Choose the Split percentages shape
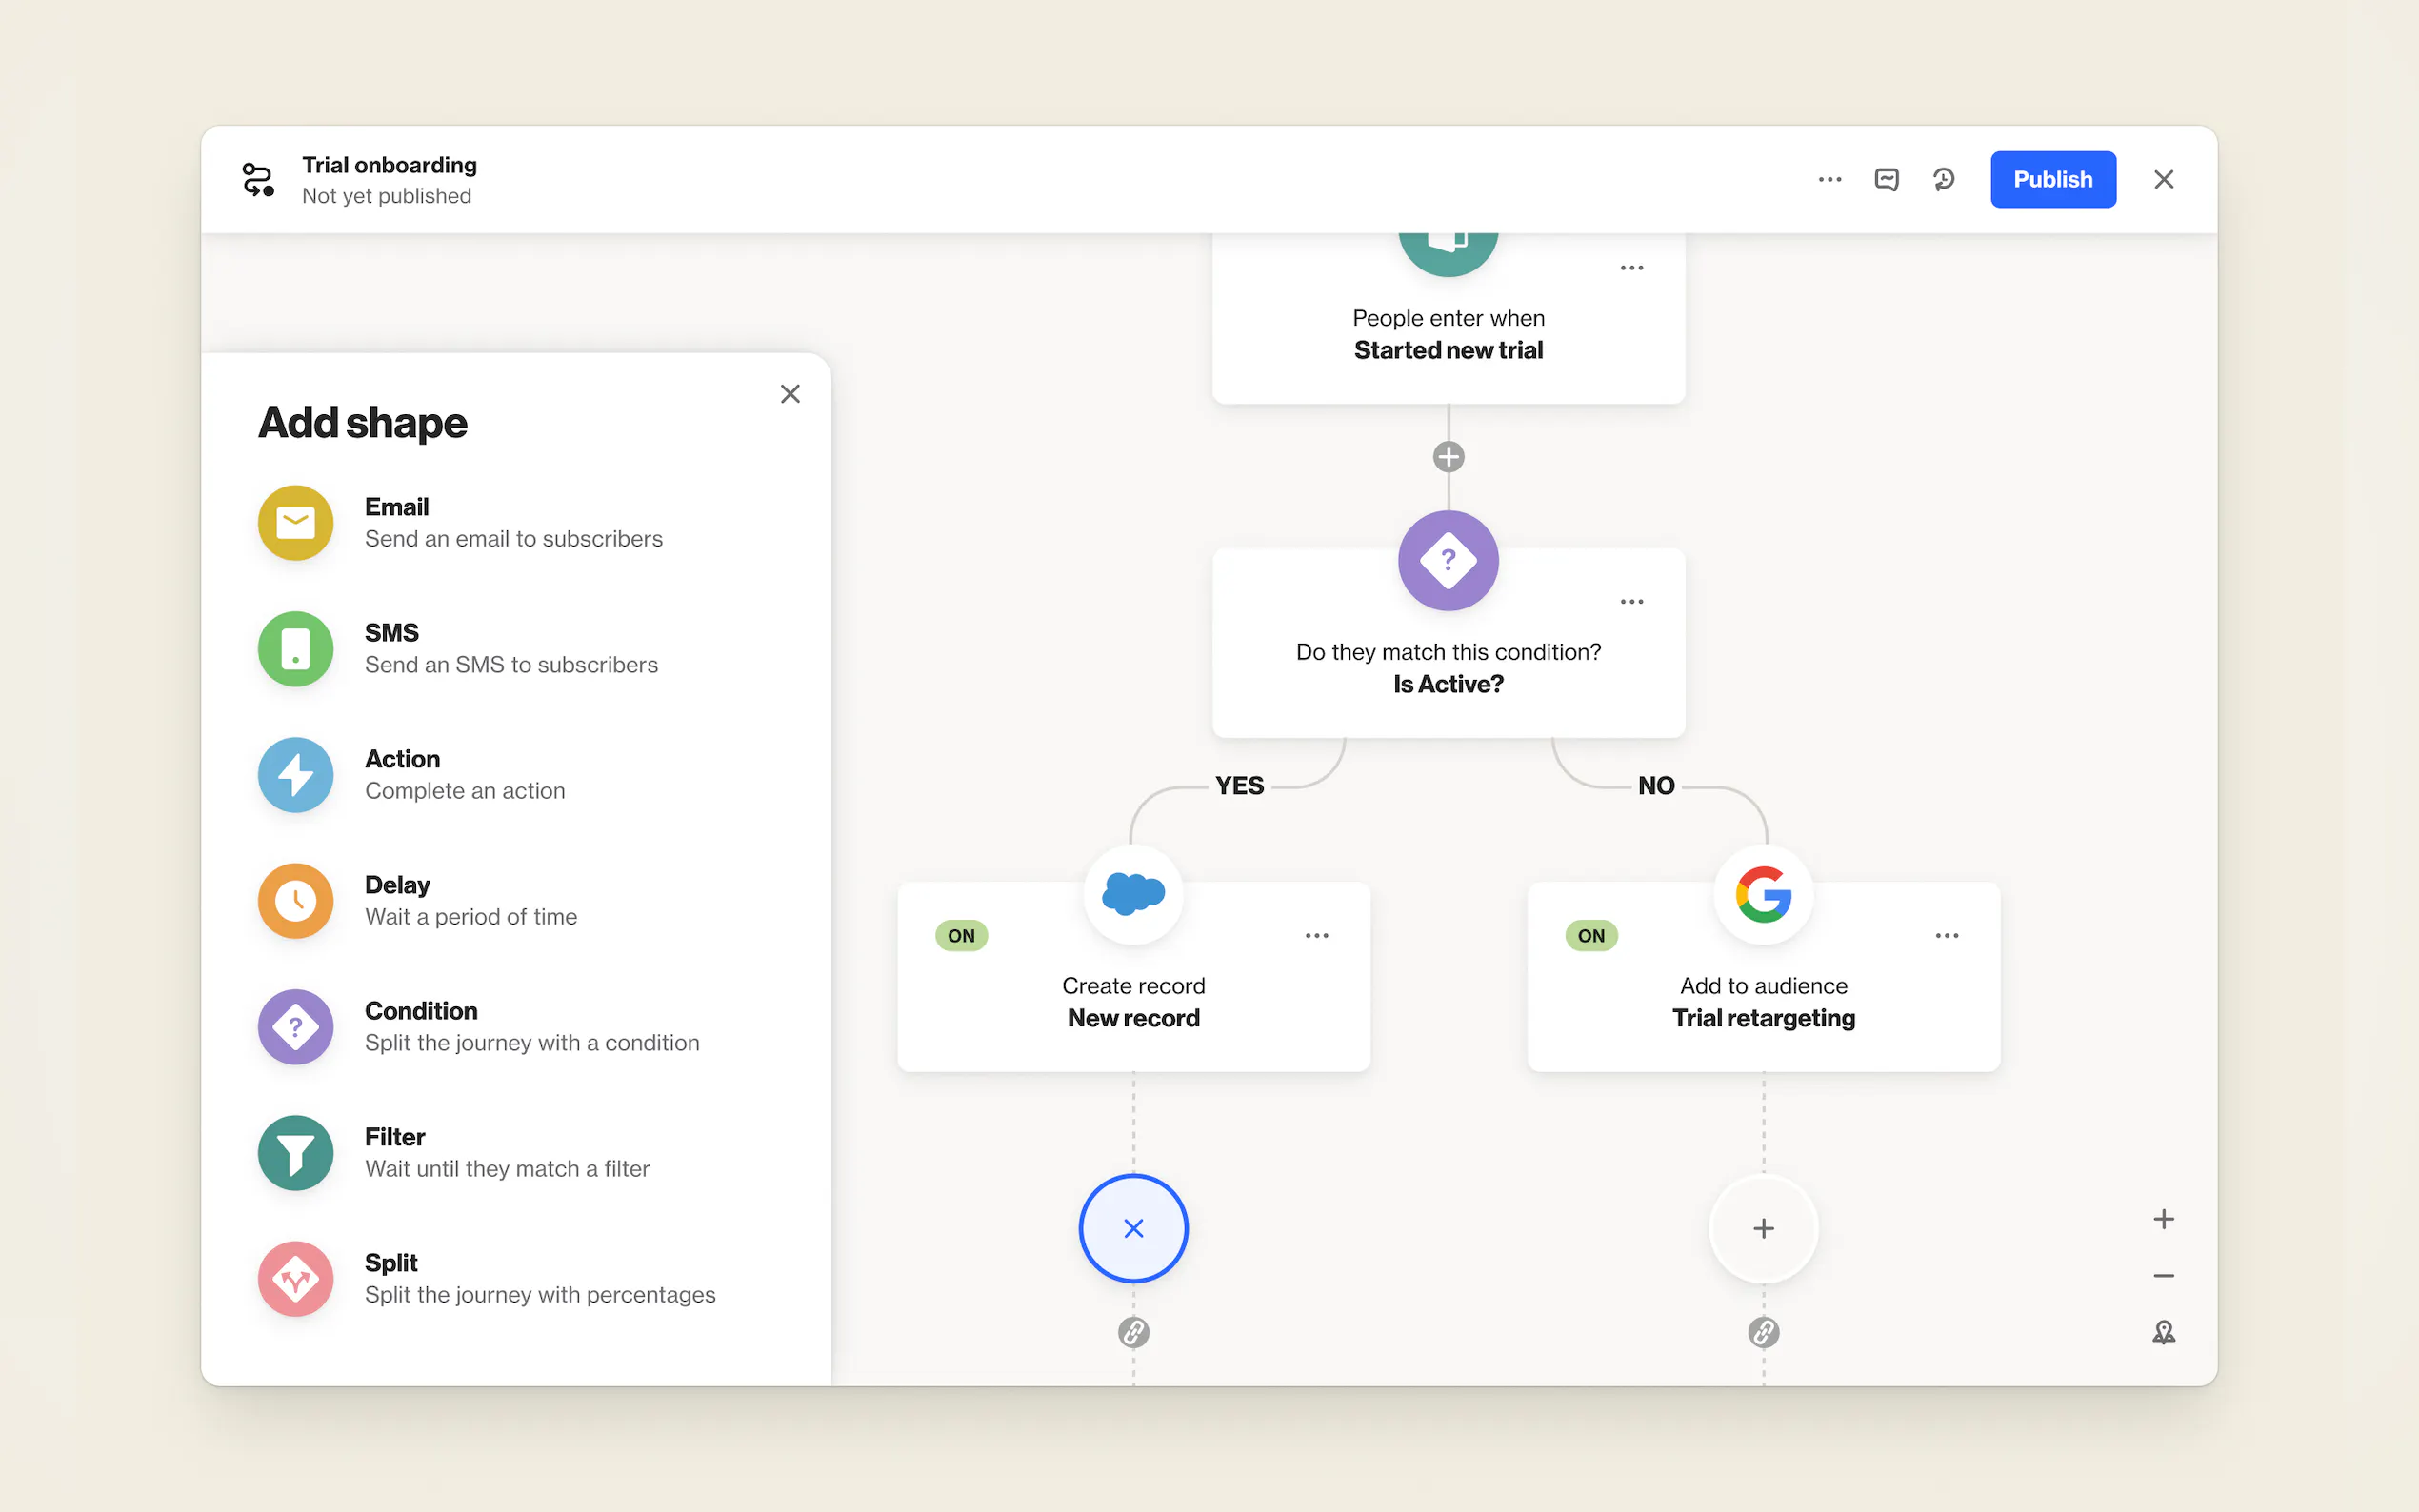 (x=295, y=1279)
